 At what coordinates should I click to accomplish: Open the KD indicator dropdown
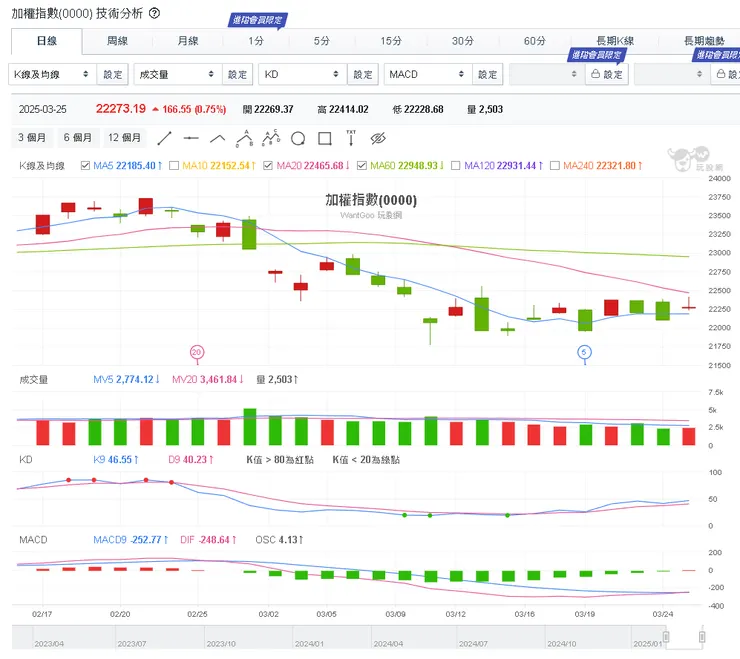(303, 74)
